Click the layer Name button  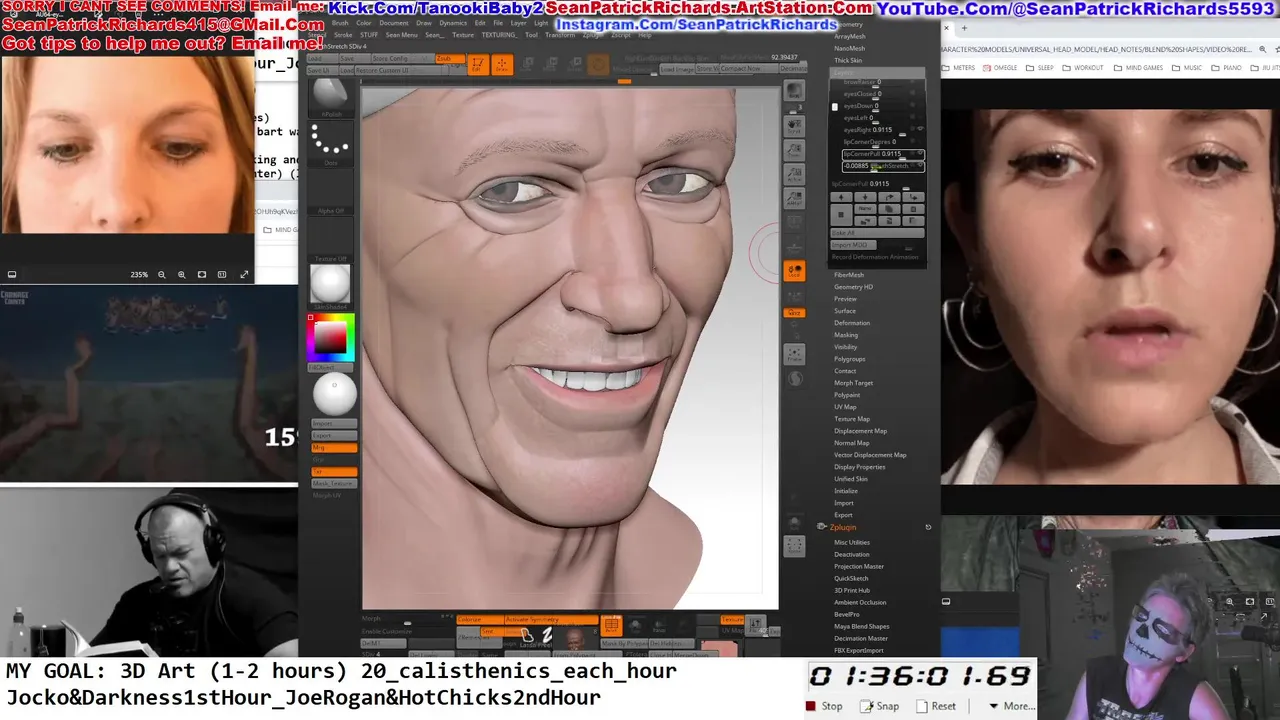pos(864,208)
